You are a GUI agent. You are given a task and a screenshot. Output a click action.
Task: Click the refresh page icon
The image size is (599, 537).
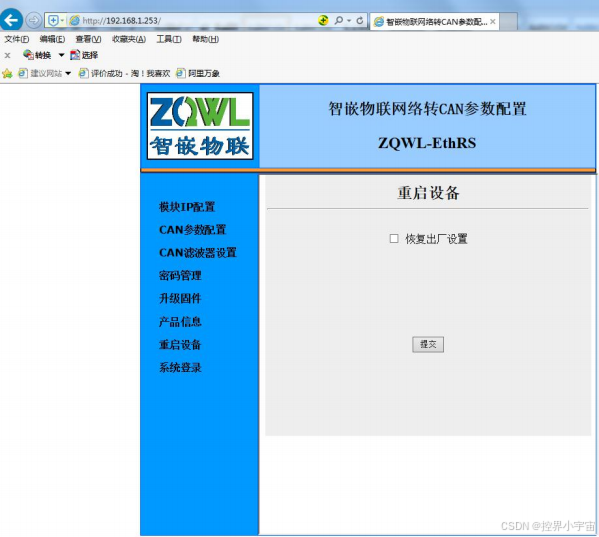pos(359,21)
